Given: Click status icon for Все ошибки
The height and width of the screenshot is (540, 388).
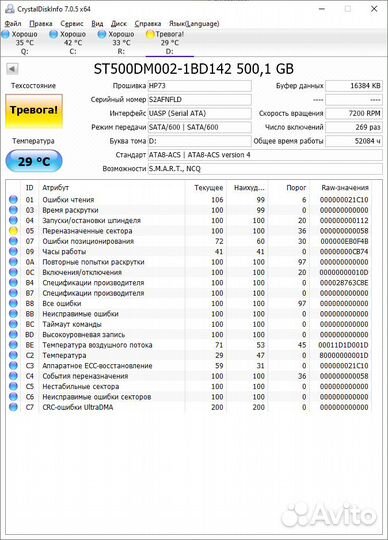Looking at the screenshot, I should (x=13, y=303).
